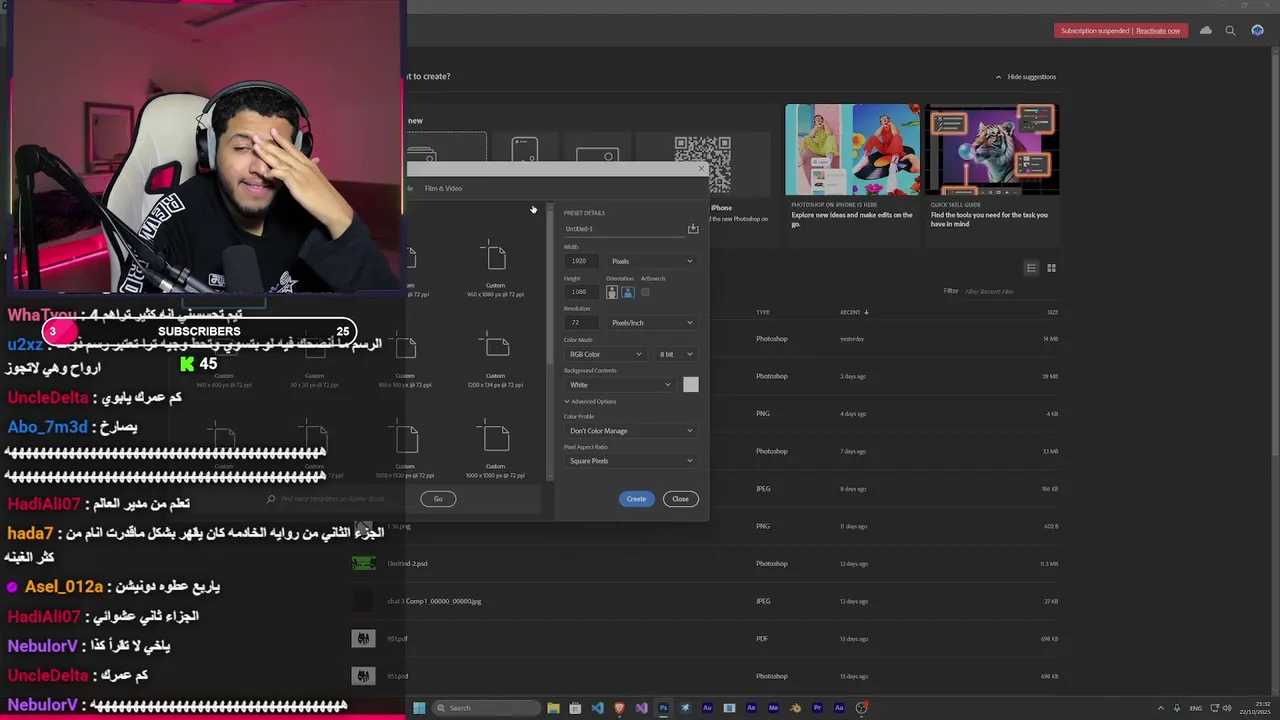Switch recent files to list view
Image resolution: width=1280 pixels, height=720 pixels.
(1031, 268)
